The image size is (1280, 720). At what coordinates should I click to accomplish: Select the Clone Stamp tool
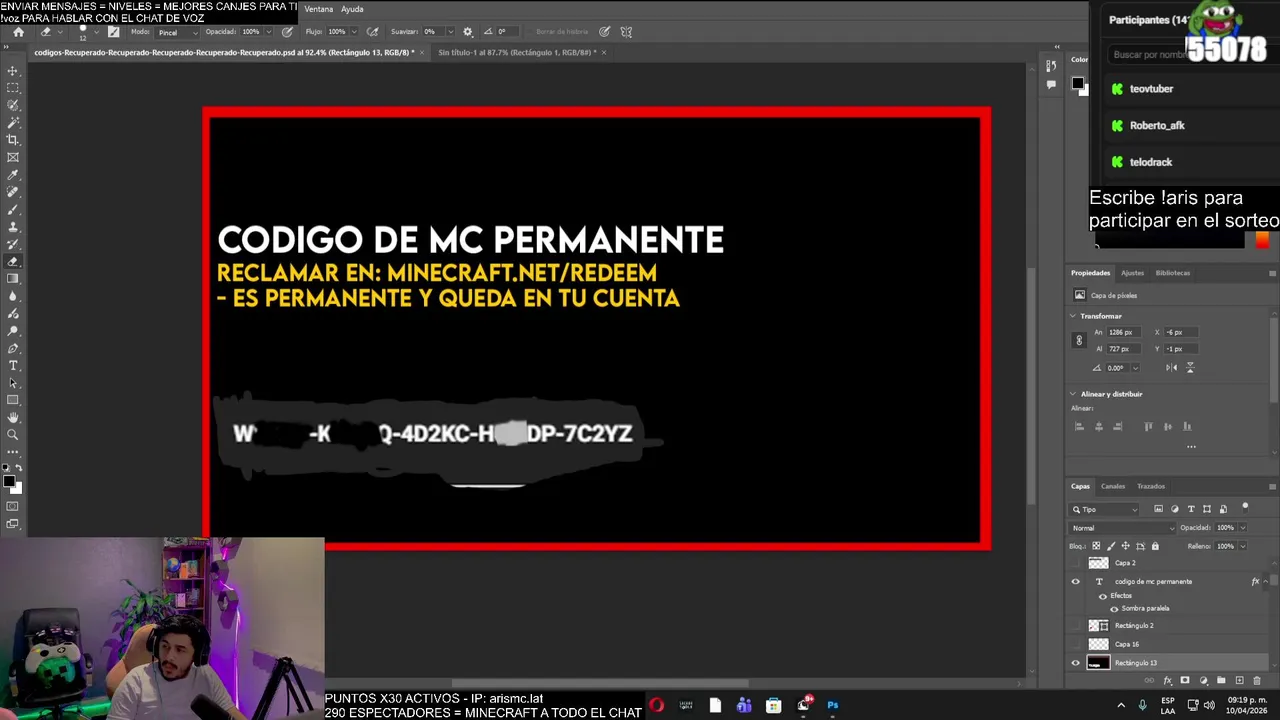tap(13, 227)
